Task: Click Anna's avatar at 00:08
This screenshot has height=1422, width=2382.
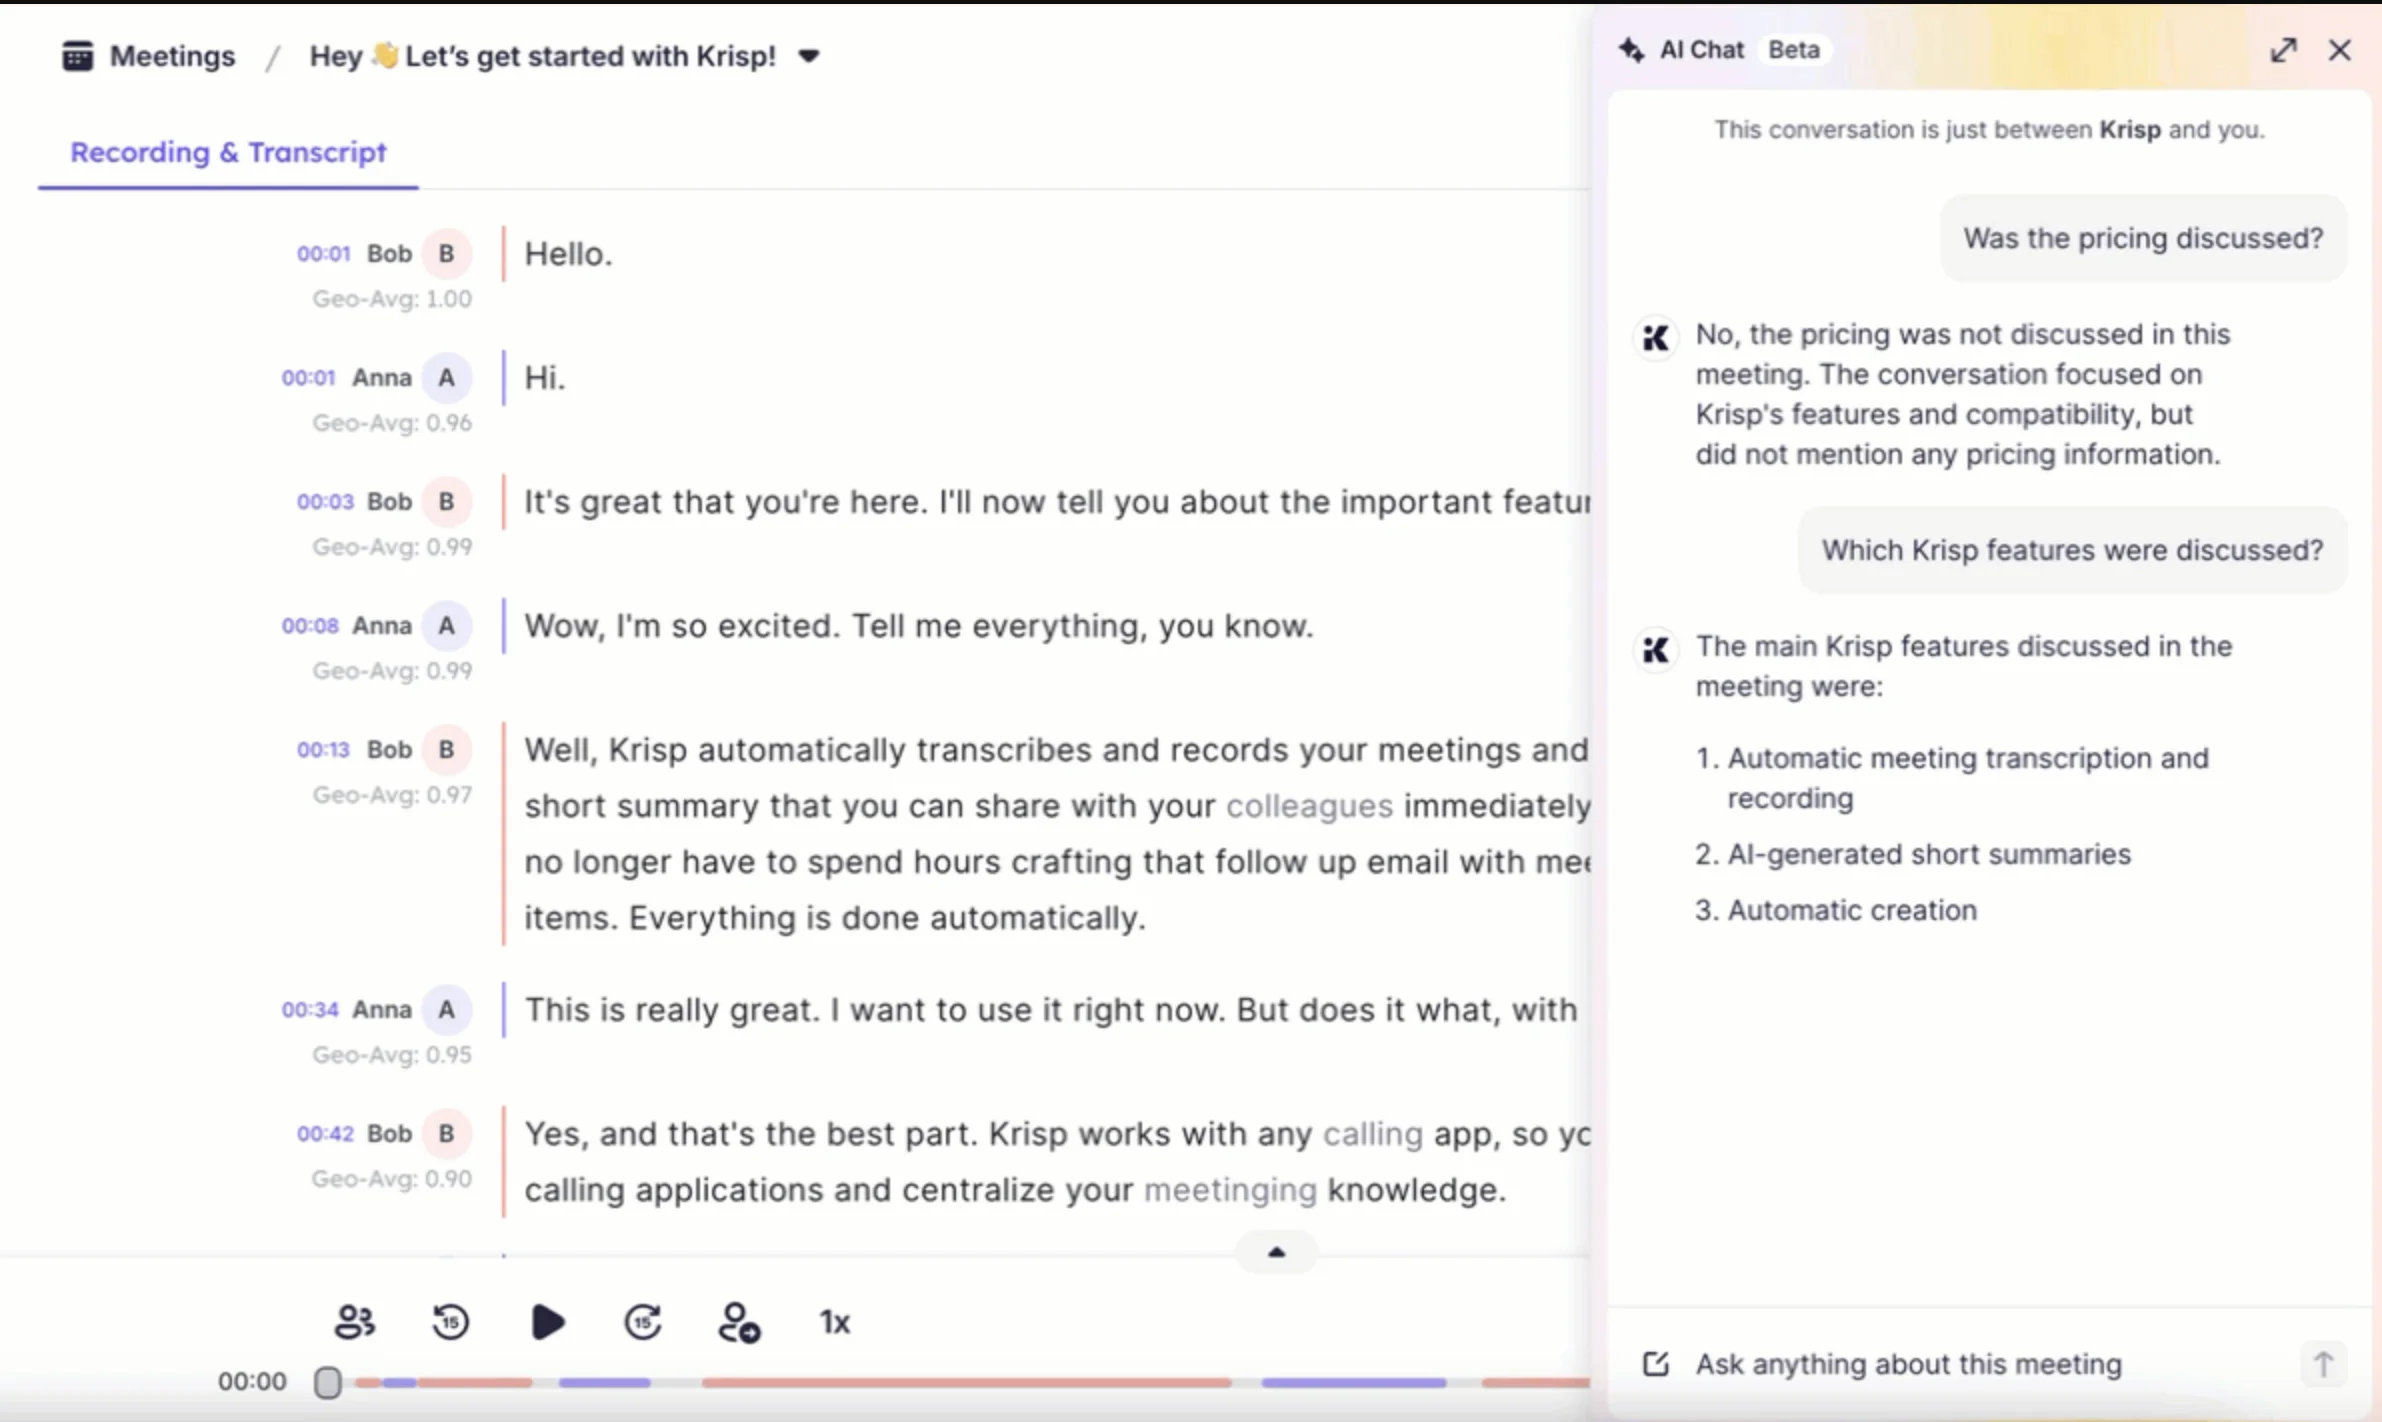Action: [446, 626]
